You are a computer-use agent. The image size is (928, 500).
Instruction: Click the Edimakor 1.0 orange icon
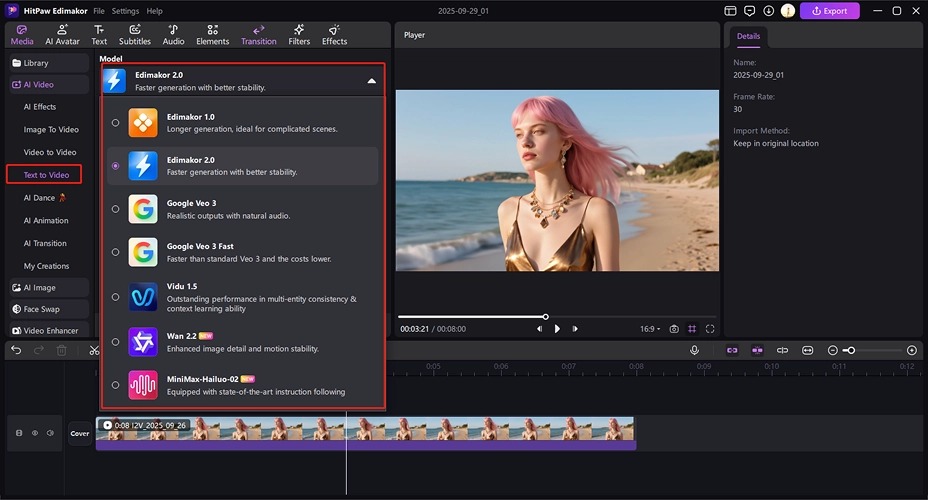(143, 122)
